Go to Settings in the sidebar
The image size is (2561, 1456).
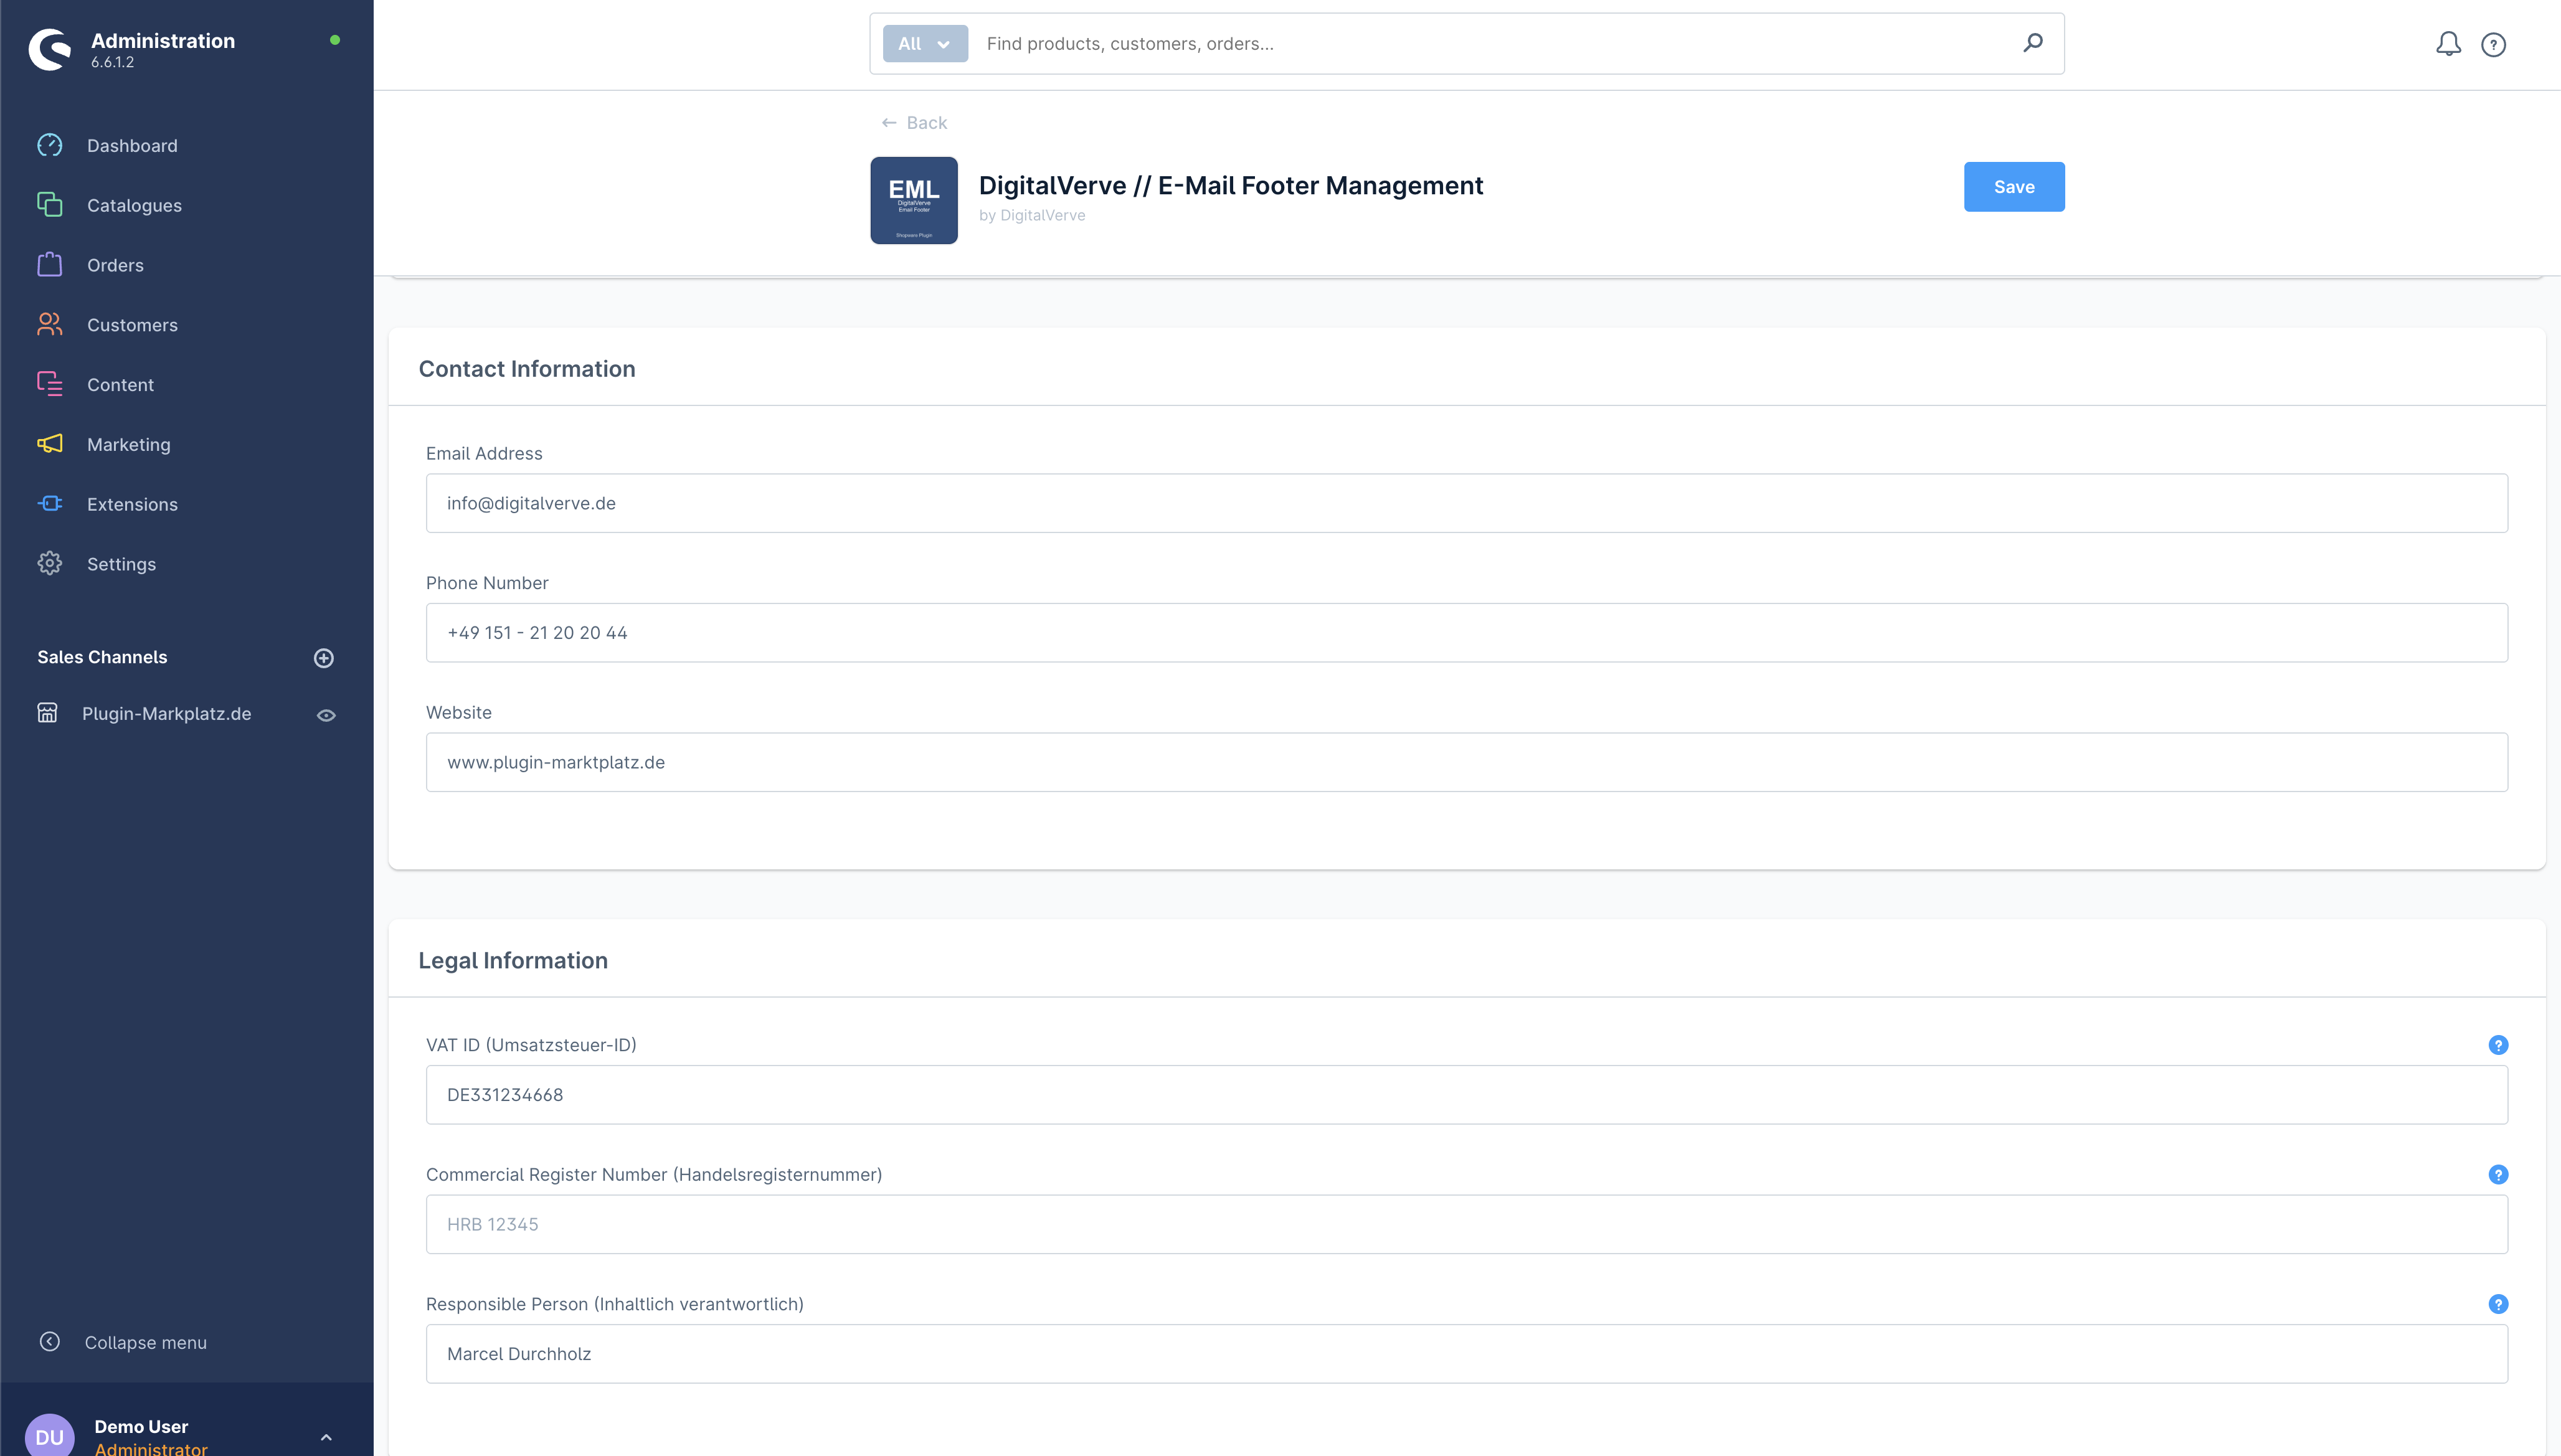click(121, 564)
